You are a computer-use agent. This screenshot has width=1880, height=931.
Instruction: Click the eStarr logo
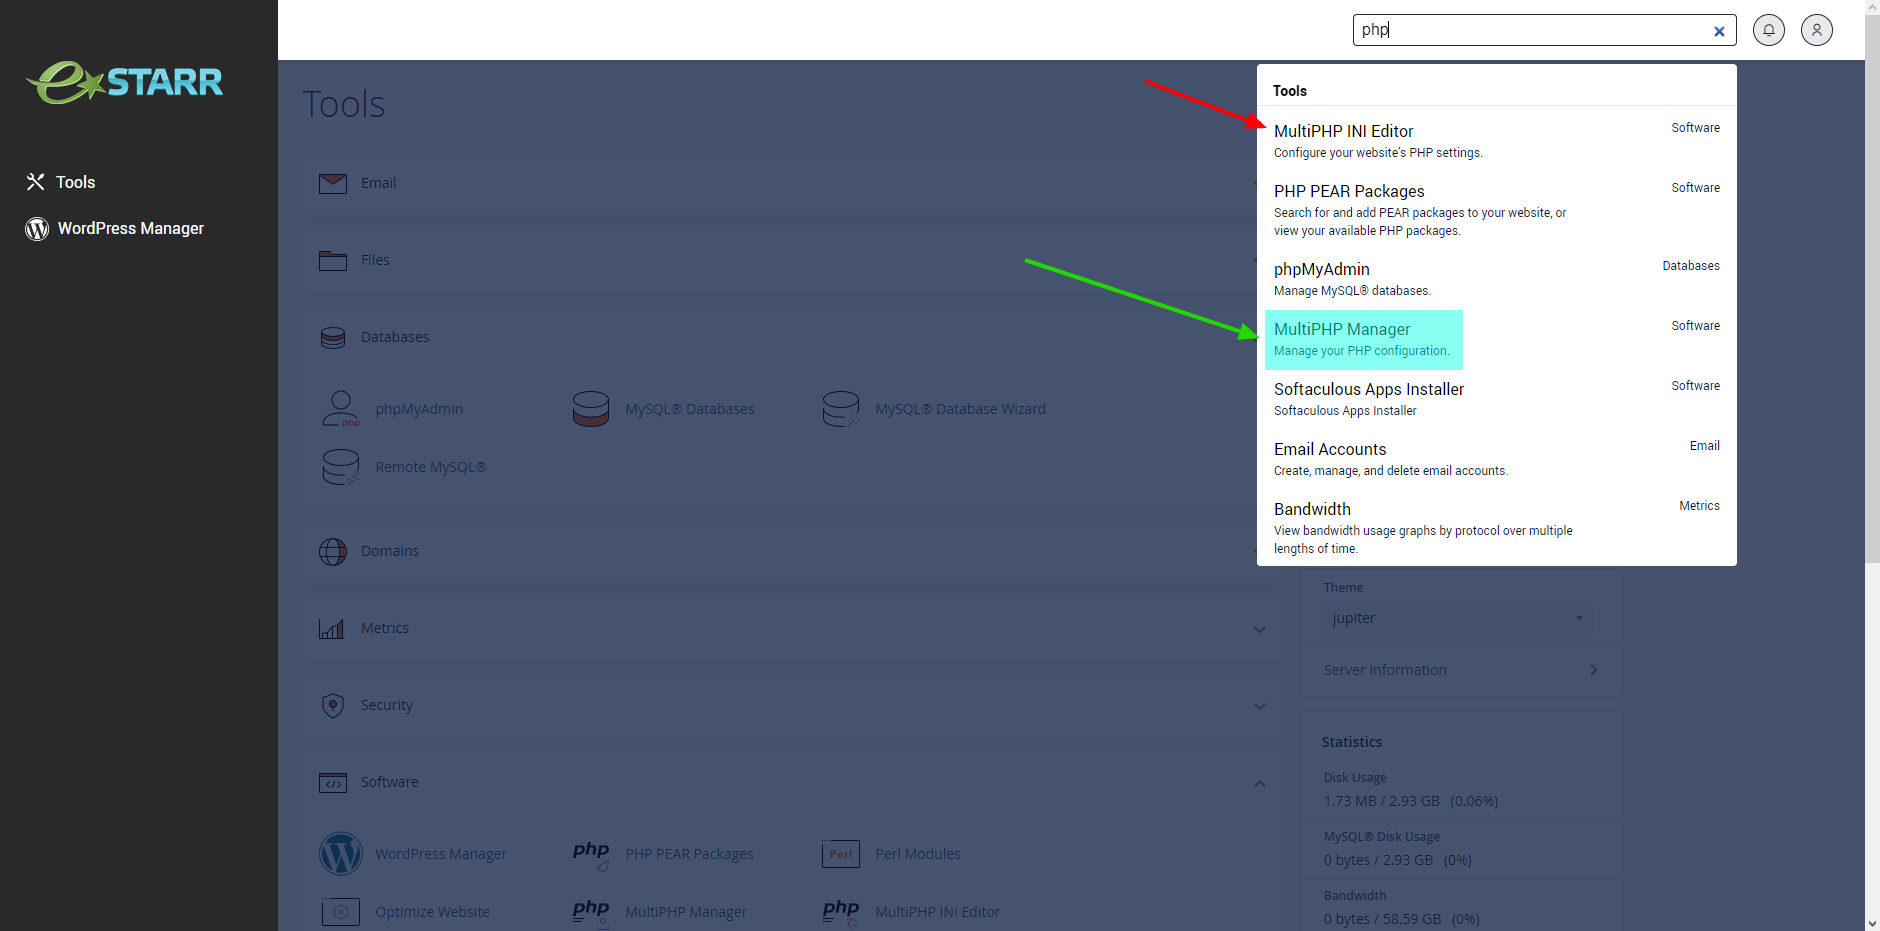click(x=125, y=82)
